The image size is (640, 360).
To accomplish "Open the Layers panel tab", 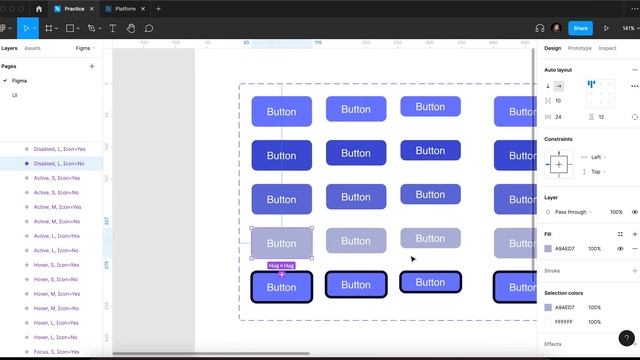I will coord(9,48).
